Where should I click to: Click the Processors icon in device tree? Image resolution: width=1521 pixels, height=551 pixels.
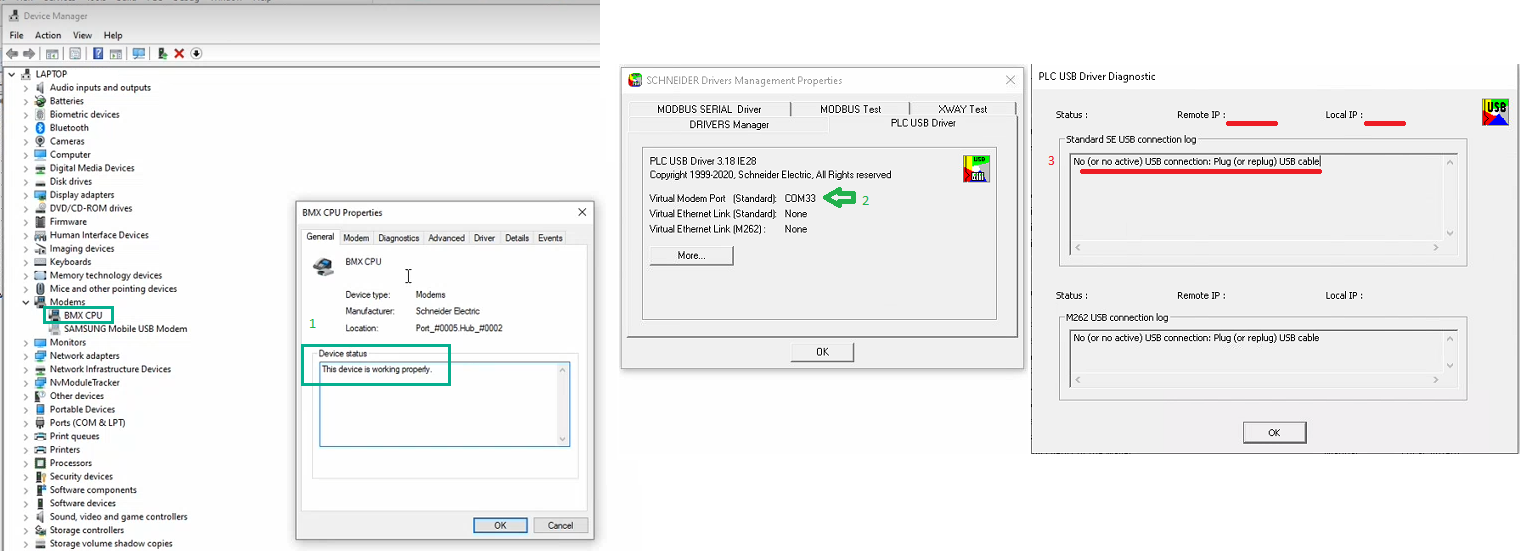pyautogui.click(x=41, y=463)
